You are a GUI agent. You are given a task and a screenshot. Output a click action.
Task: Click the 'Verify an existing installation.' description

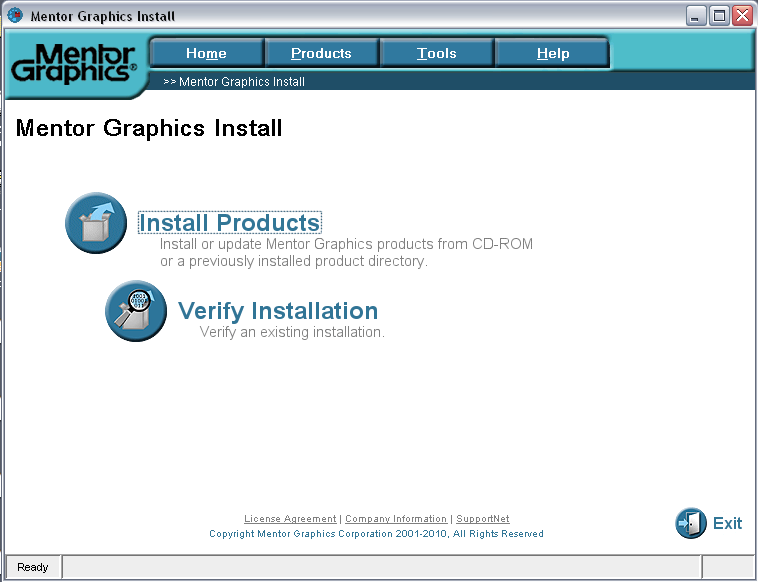click(x=292, y=332)
